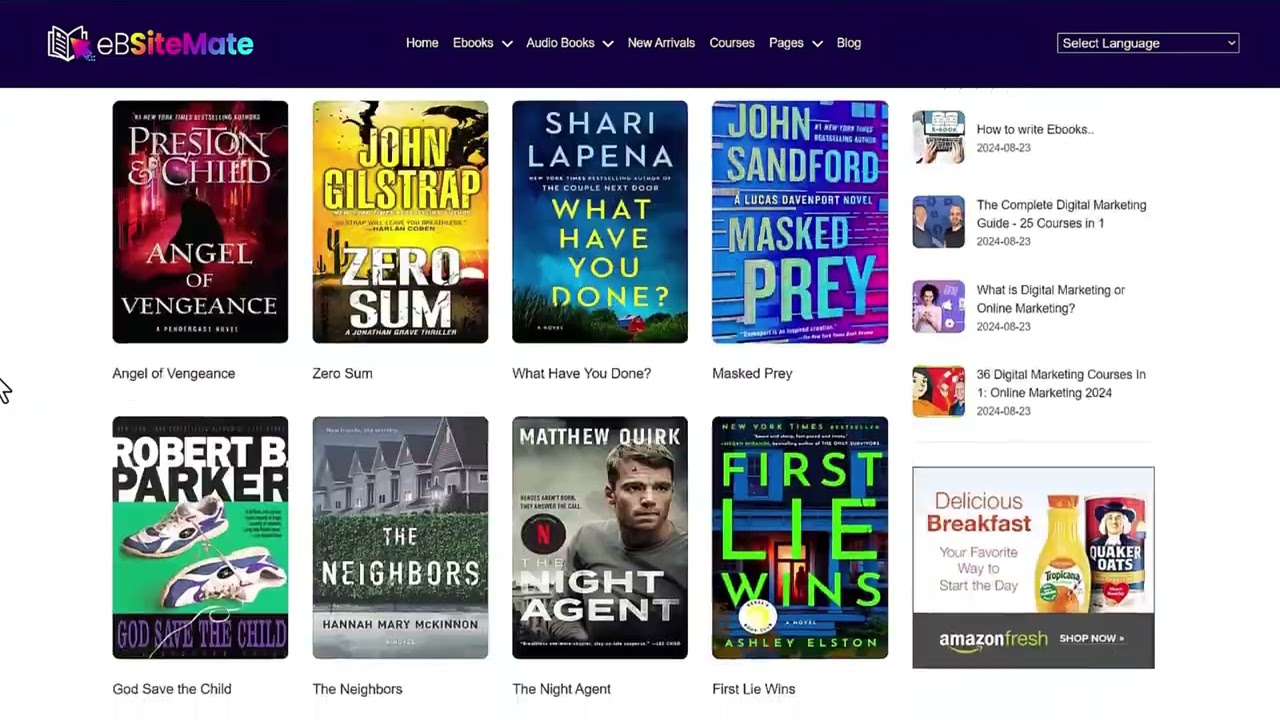Click the Matthew Quirk Night Agent cover
This screenshot has width=1280, height=720.
tap(600, 538)
